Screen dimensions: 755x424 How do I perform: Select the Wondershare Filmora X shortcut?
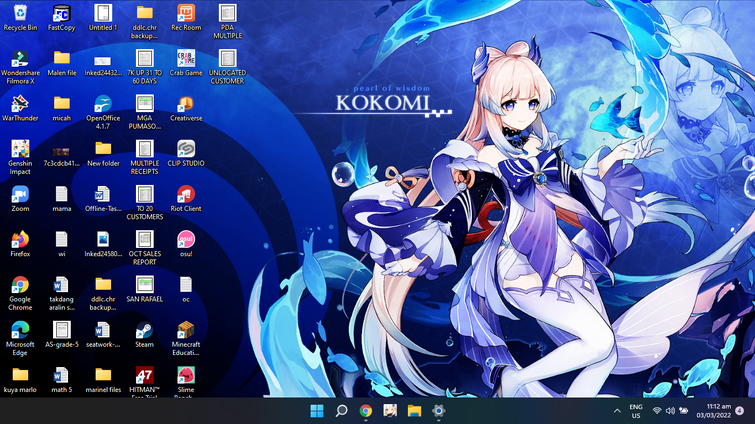(x=20, y=67)
